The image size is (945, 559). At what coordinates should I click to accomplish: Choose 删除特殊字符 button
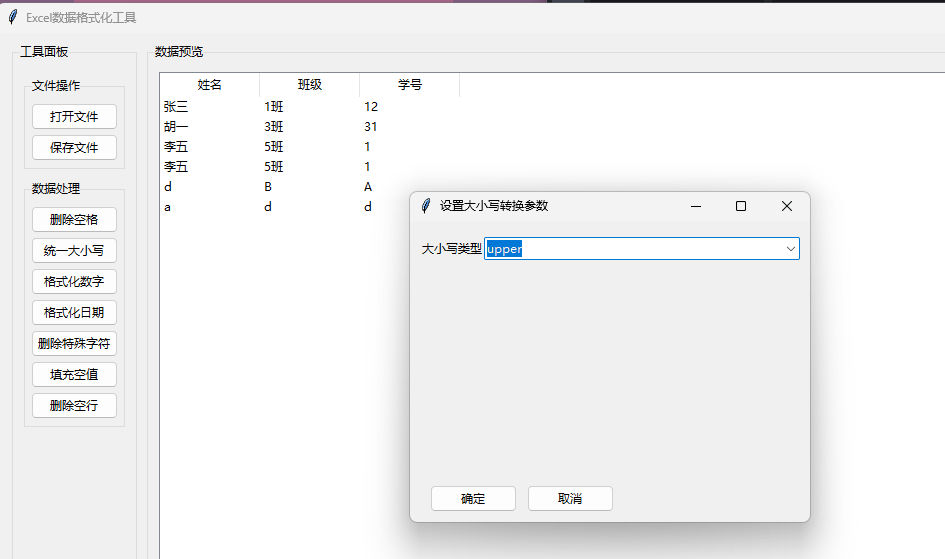(74, 343)
